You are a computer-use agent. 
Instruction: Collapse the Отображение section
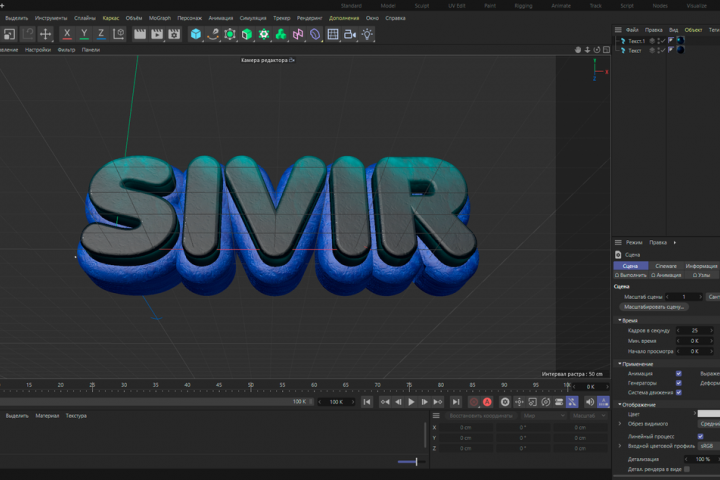[636, 405]
